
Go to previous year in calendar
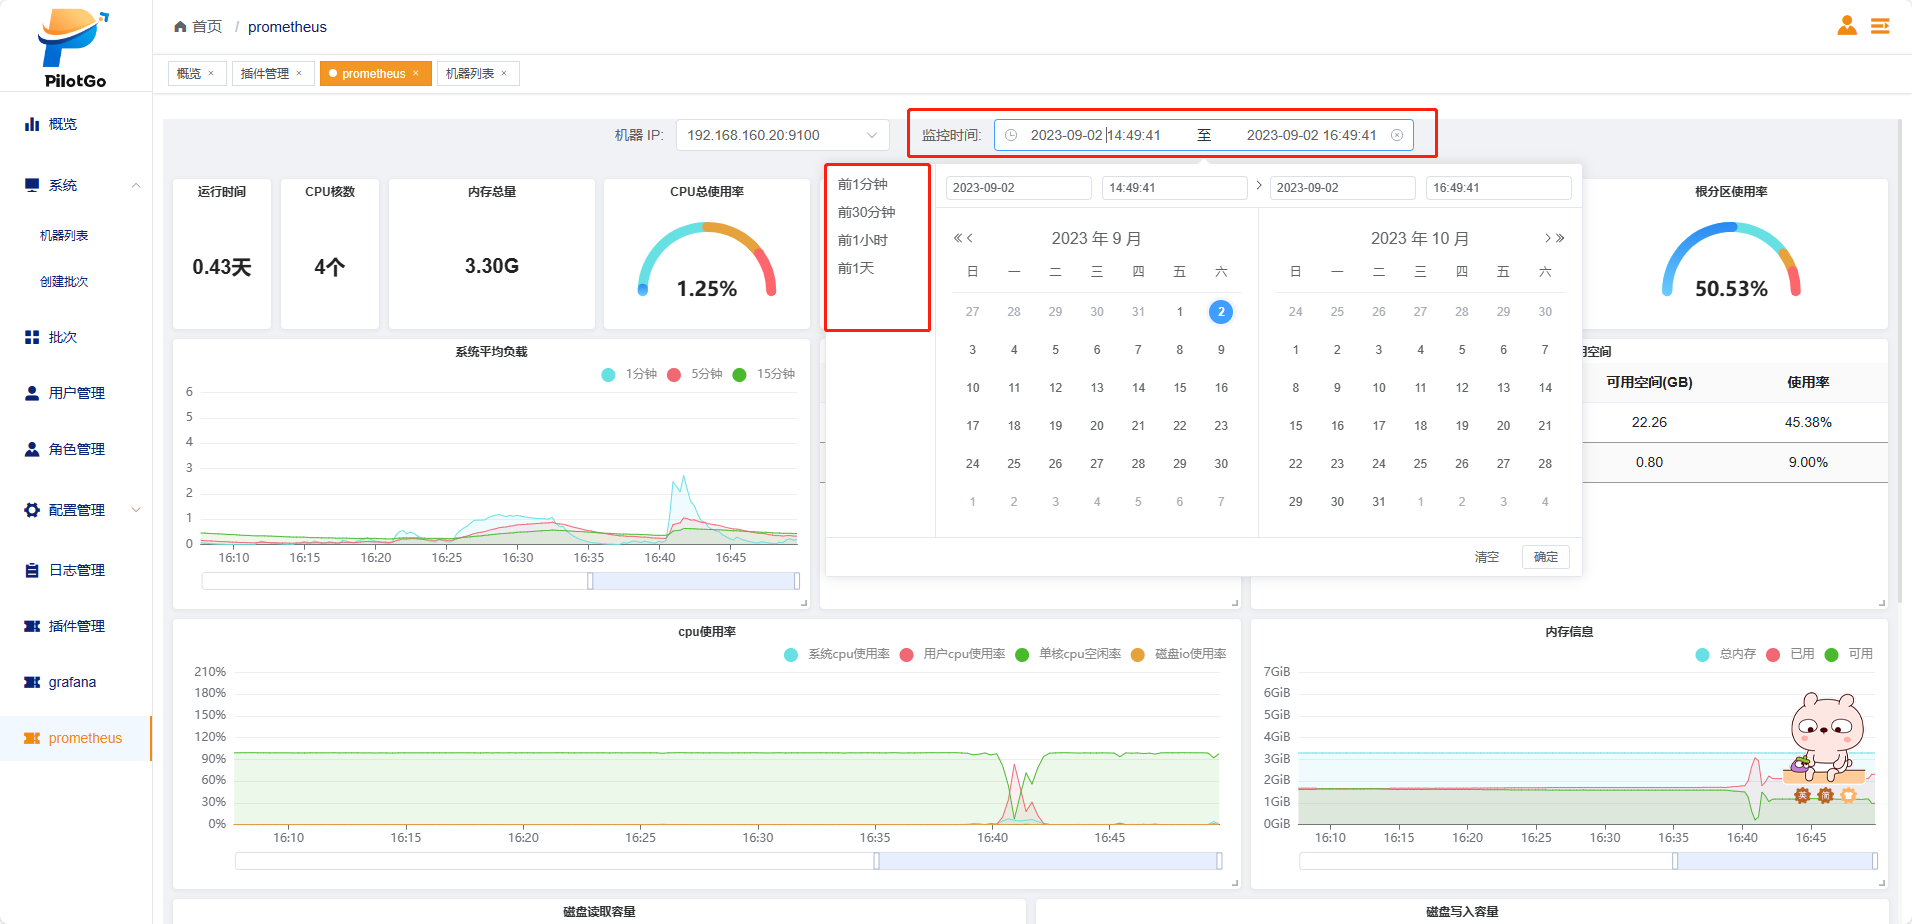957,238
